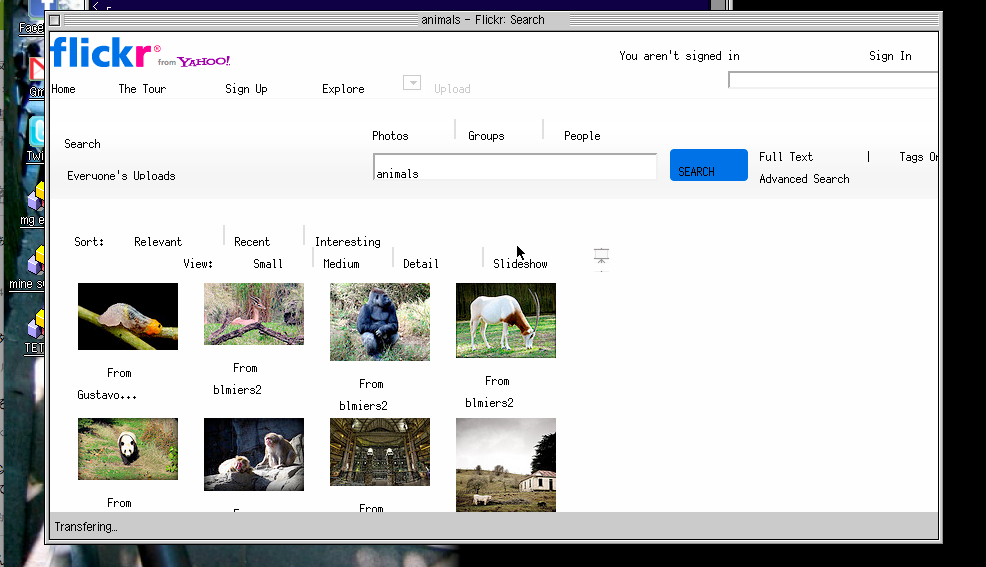The image size is (986, 567).
Task: Choose Small view size
Action: point(267,263)
